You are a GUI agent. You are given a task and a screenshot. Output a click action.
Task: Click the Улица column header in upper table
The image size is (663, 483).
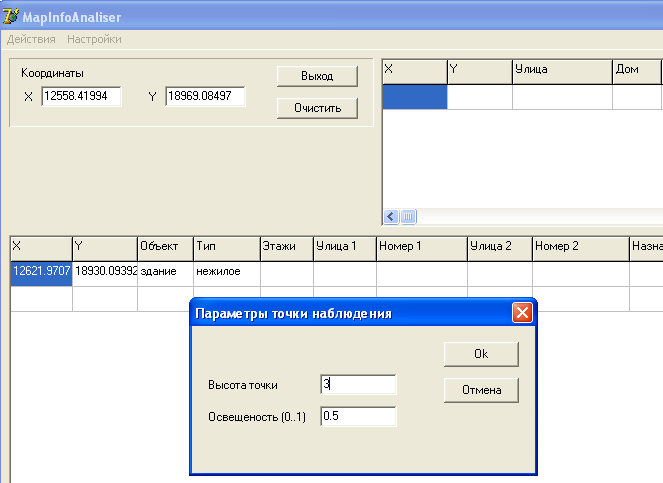click(562, 72)
